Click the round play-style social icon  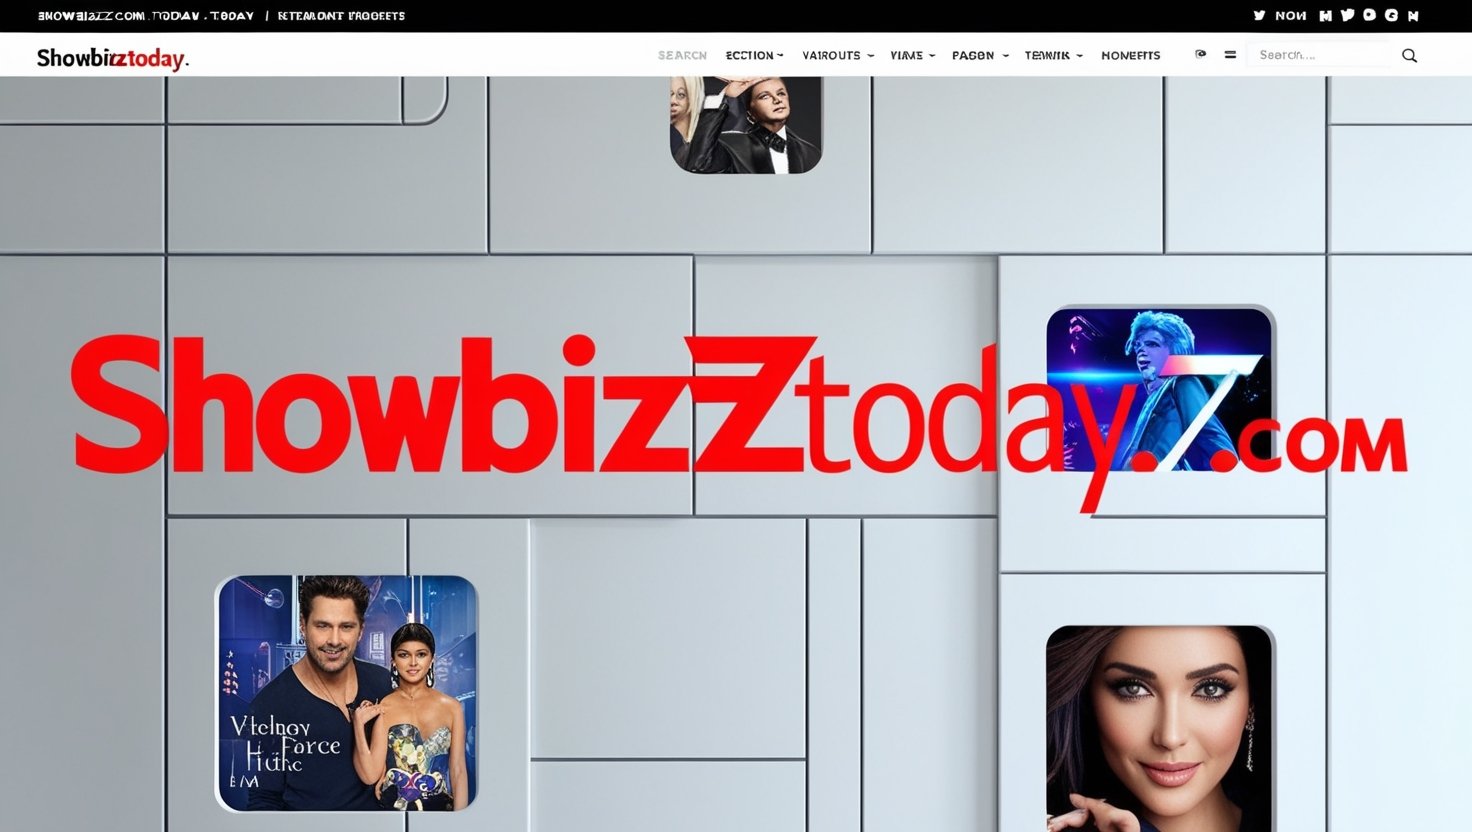point(1369,15)
